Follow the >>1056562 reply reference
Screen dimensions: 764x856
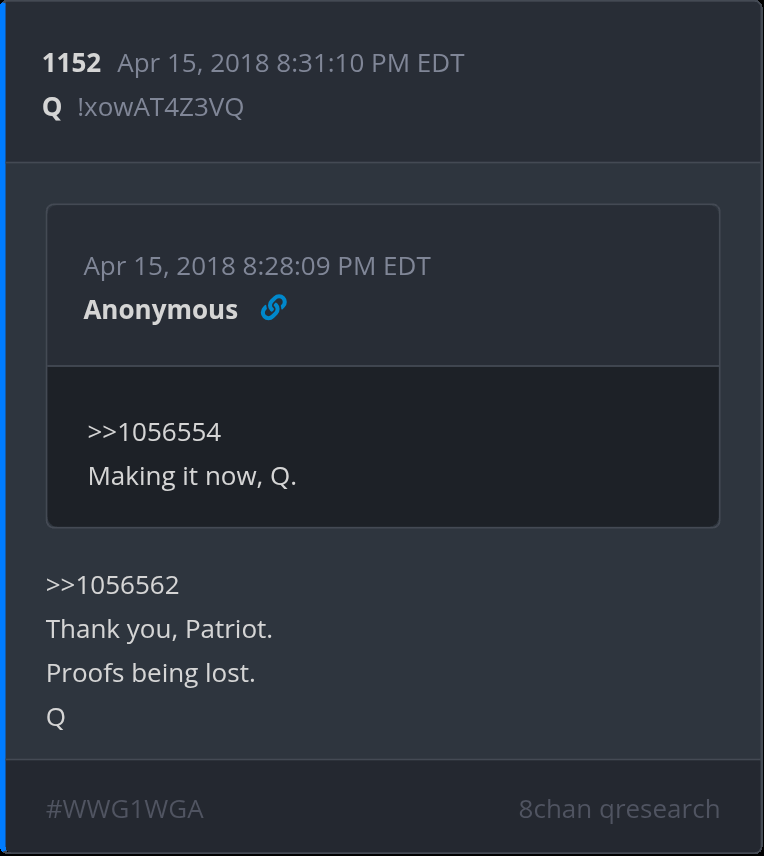(x=112, y=585)
